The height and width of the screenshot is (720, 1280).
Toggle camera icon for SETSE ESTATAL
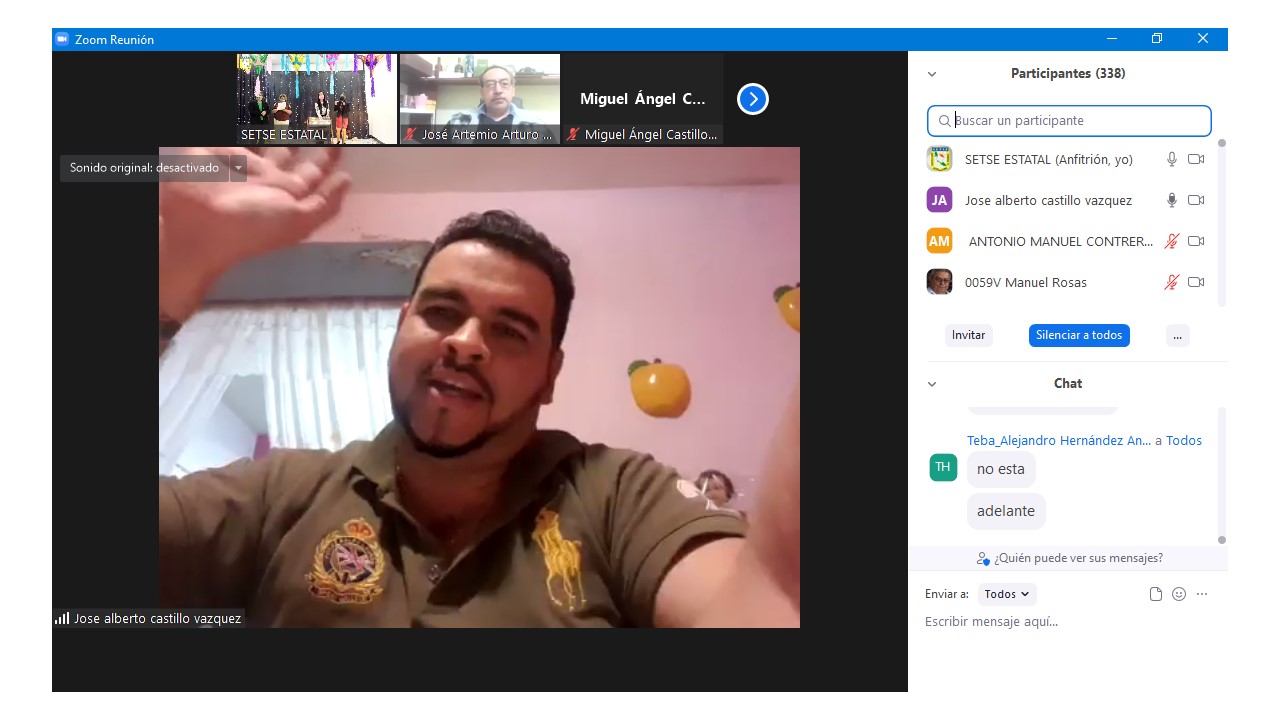click(x=1196, y=159)
